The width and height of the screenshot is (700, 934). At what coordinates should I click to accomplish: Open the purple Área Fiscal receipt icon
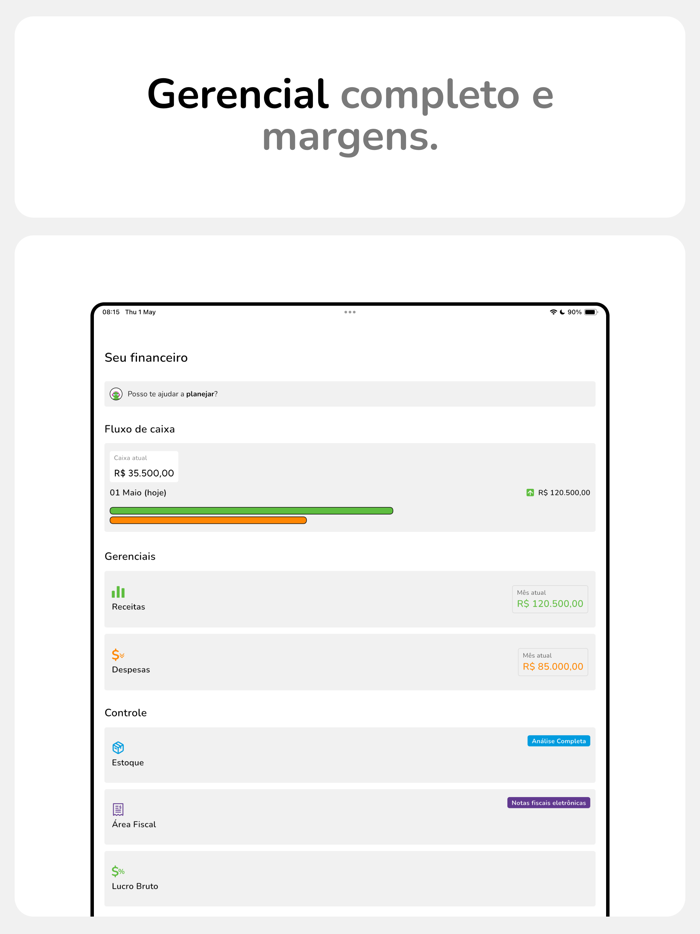tap(120, 809)
